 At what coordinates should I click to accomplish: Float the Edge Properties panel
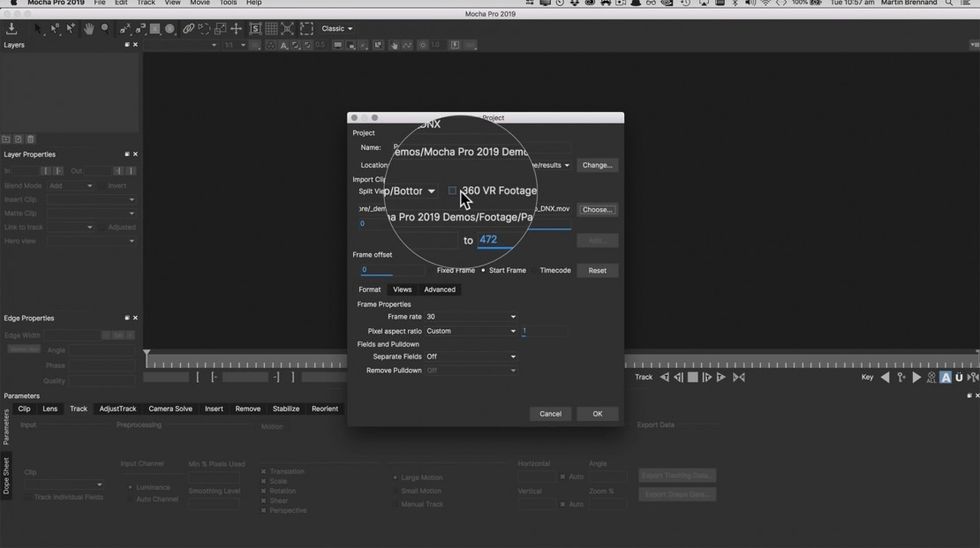click(x=127, y=318)
